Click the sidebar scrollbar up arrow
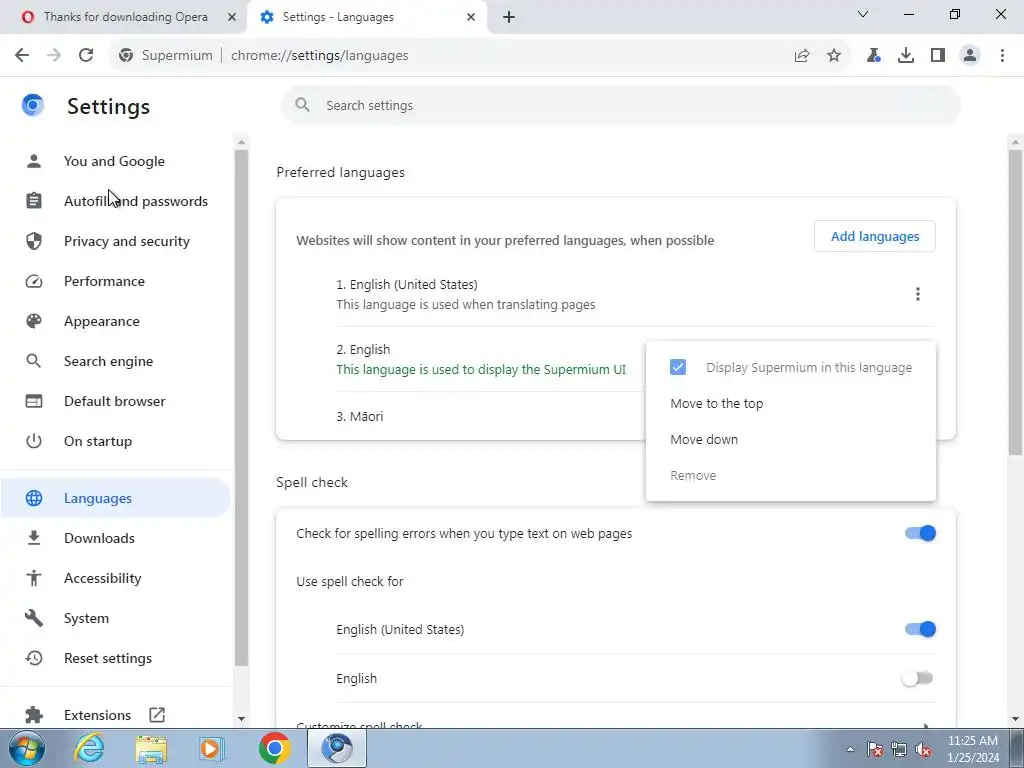Image resolution: width=1024 pixels, height=768 pixels. tap(241, 142)
